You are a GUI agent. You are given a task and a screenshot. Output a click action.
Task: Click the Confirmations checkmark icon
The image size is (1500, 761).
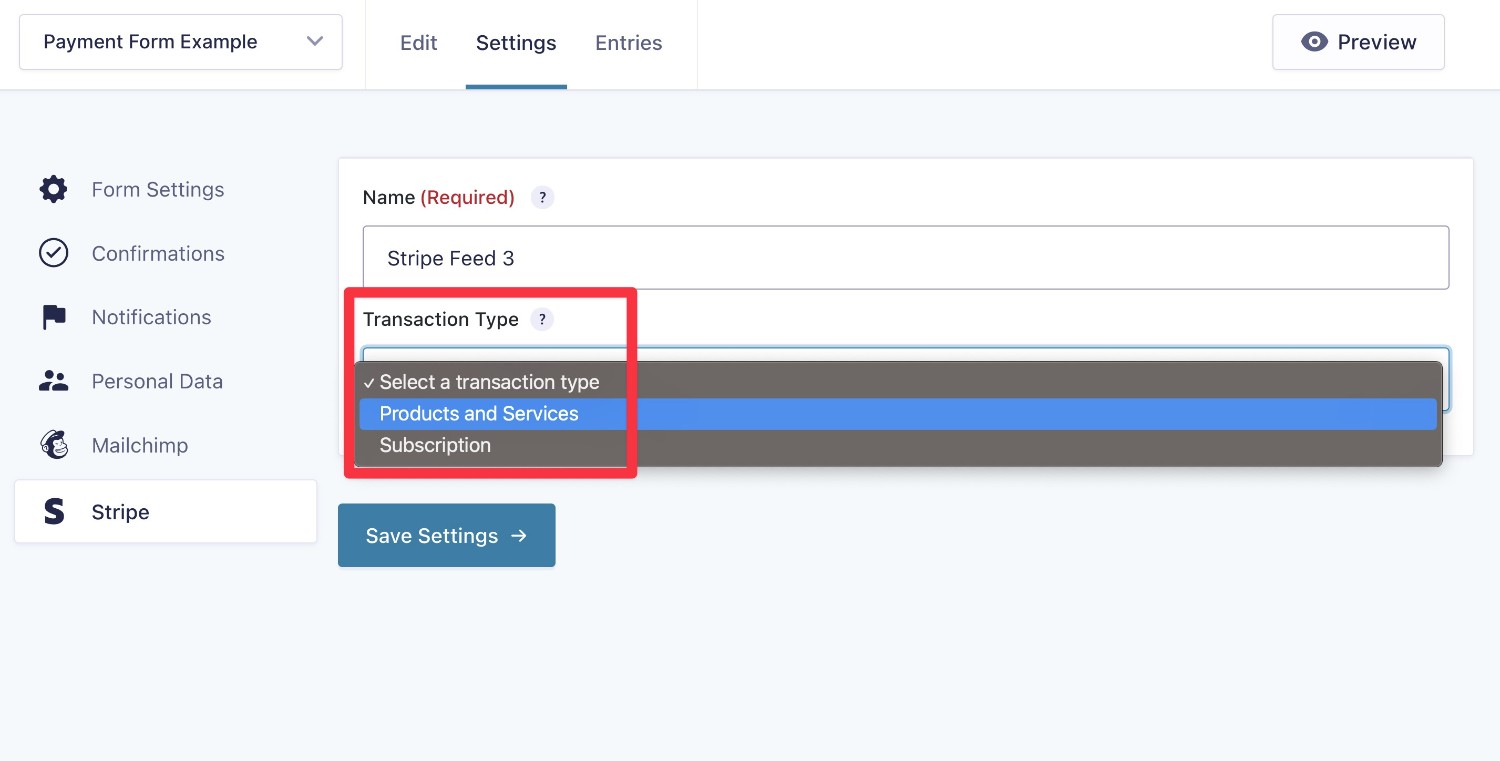pyautogui.click(x=53, y=253)
